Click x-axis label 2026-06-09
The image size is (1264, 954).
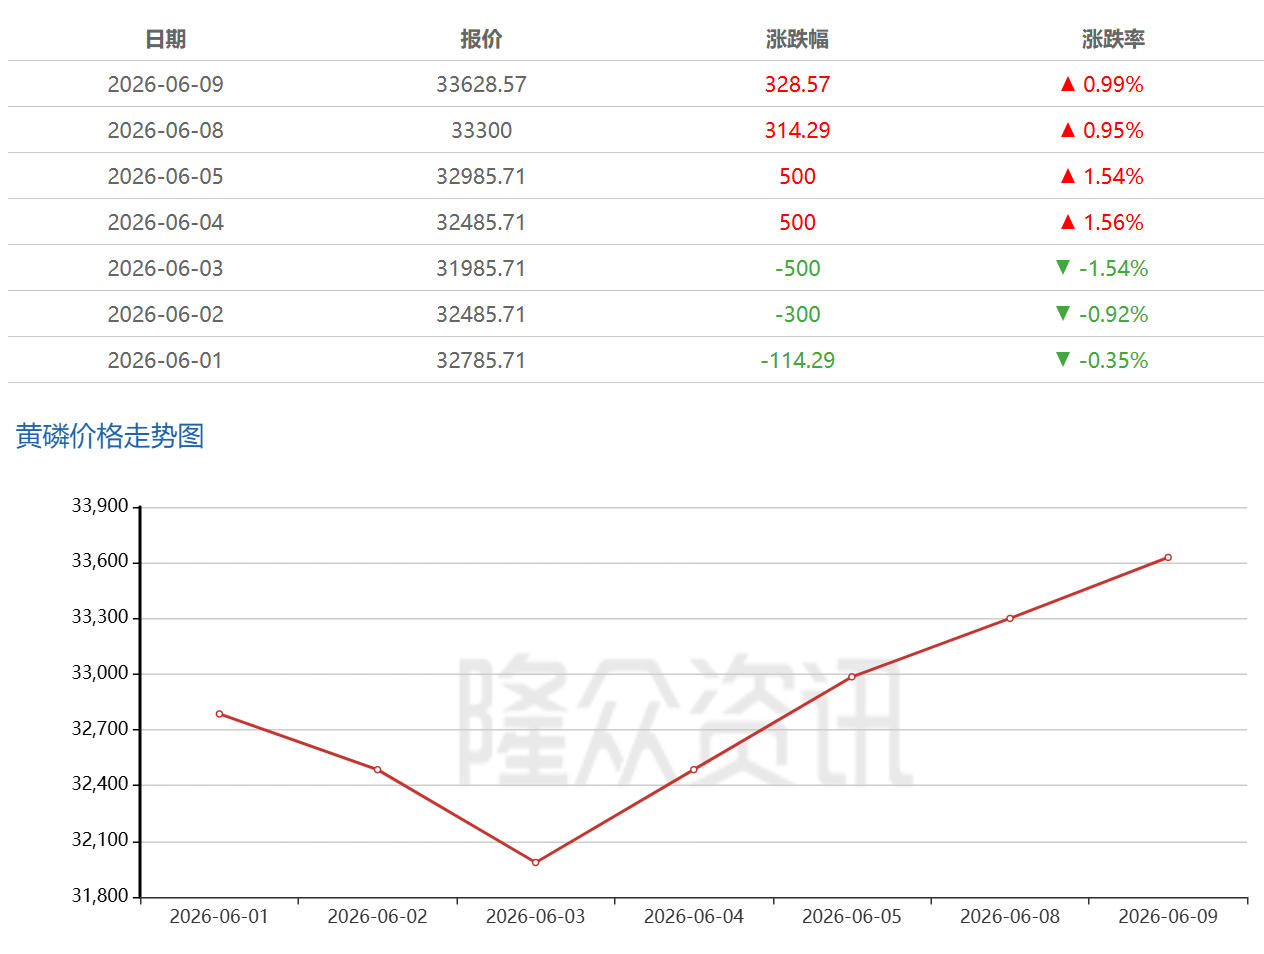coord(1168,916)
